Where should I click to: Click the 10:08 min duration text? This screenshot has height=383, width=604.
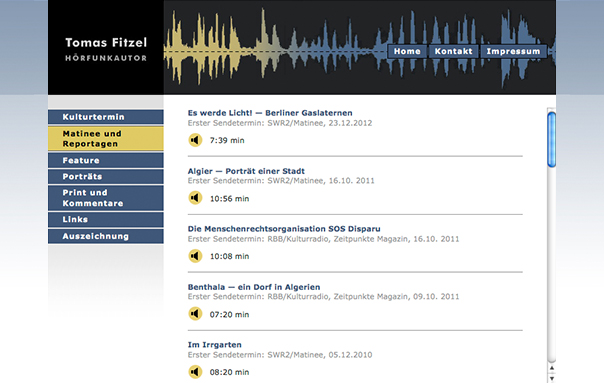(229, 256)
